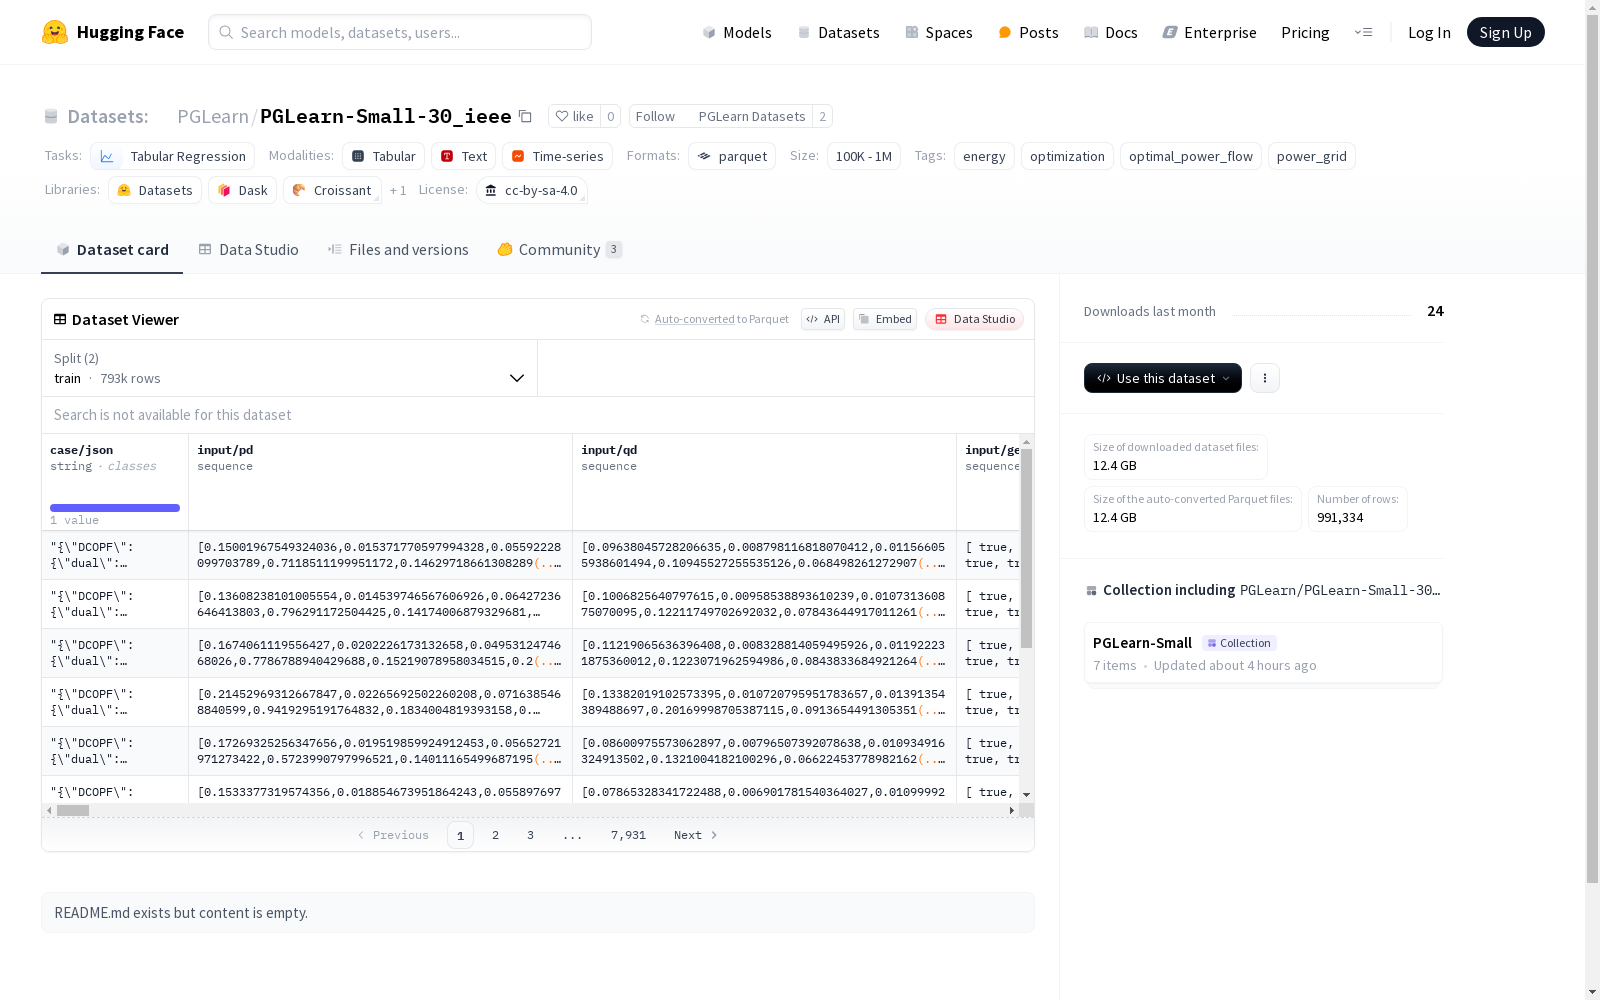Expand the more navigation menu icon
The image size is (1600, 1000).
pos(1364,32)
